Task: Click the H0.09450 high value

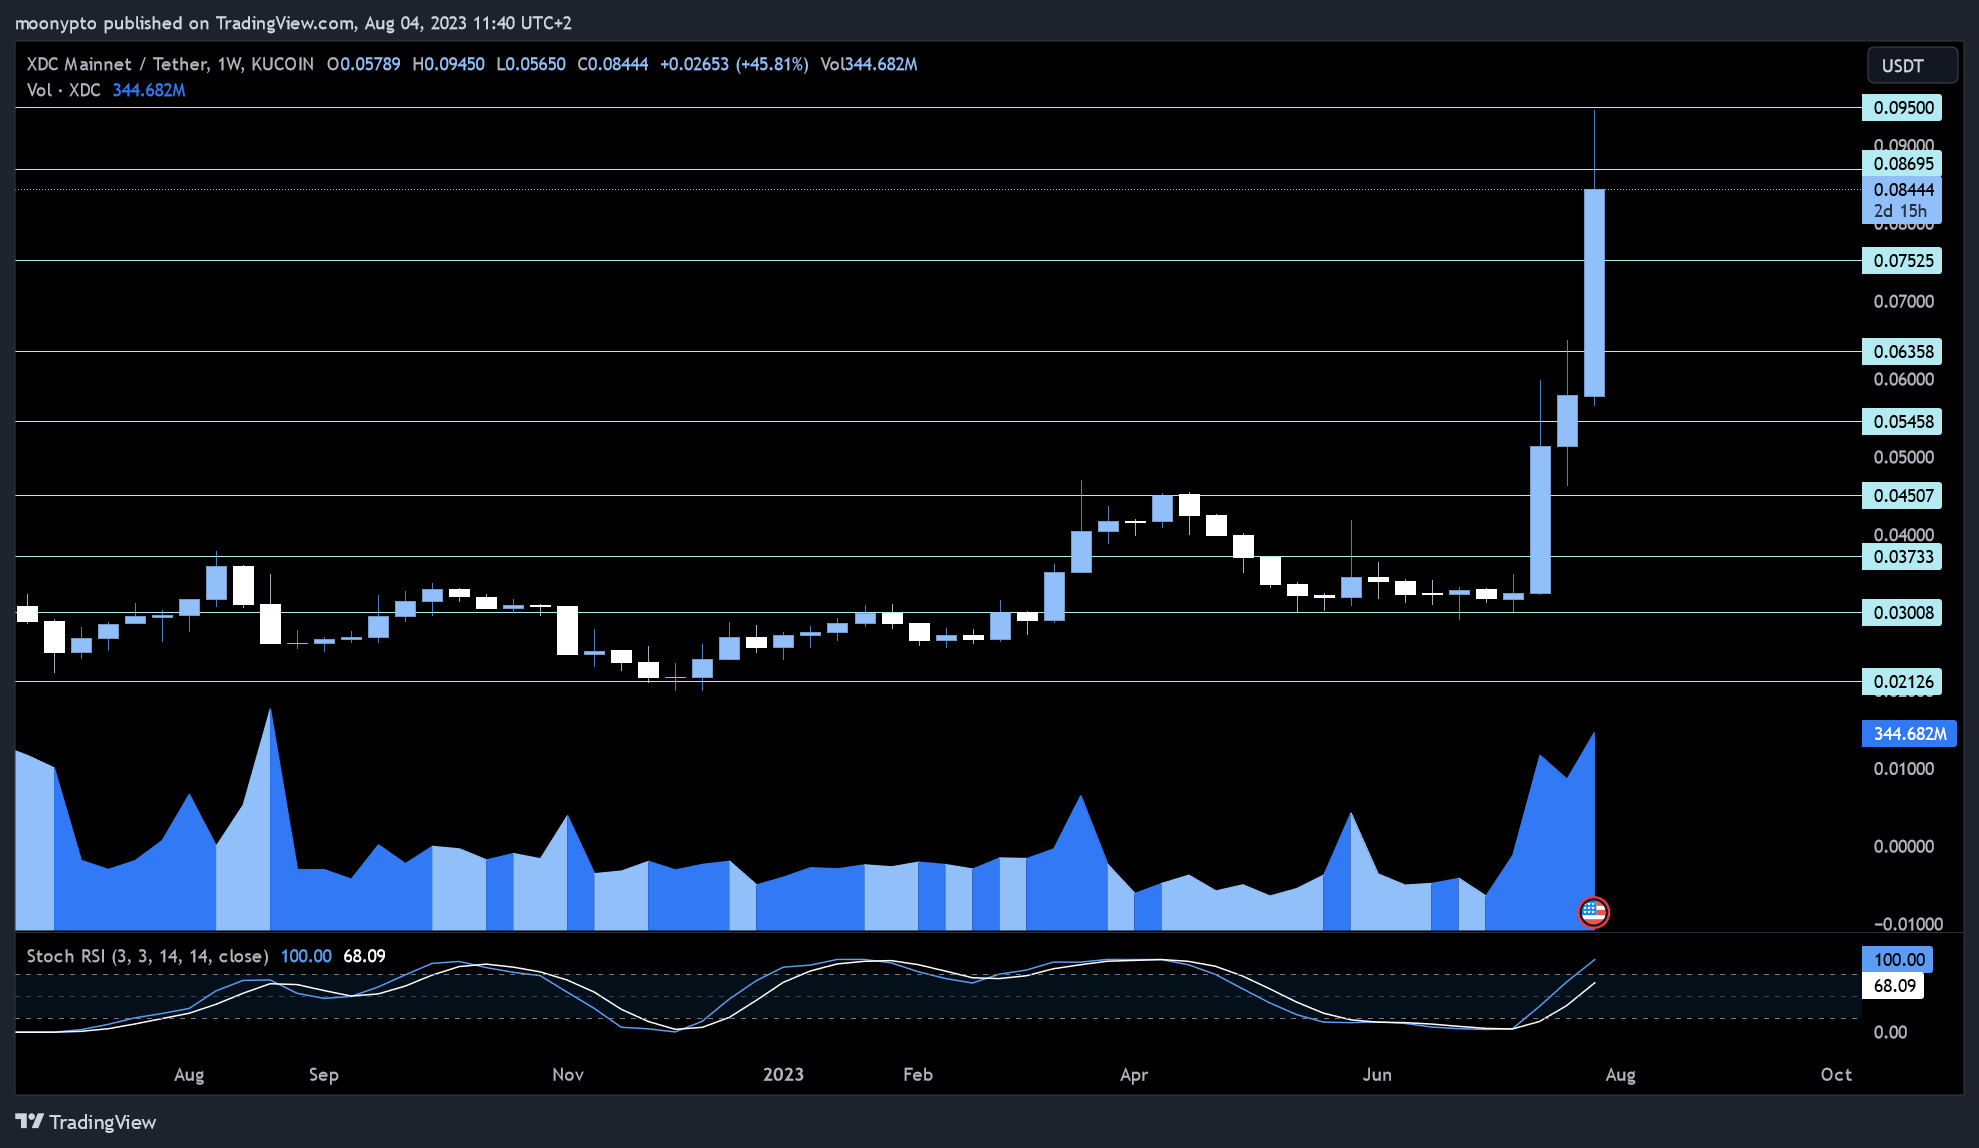Action: click(448, 64)
